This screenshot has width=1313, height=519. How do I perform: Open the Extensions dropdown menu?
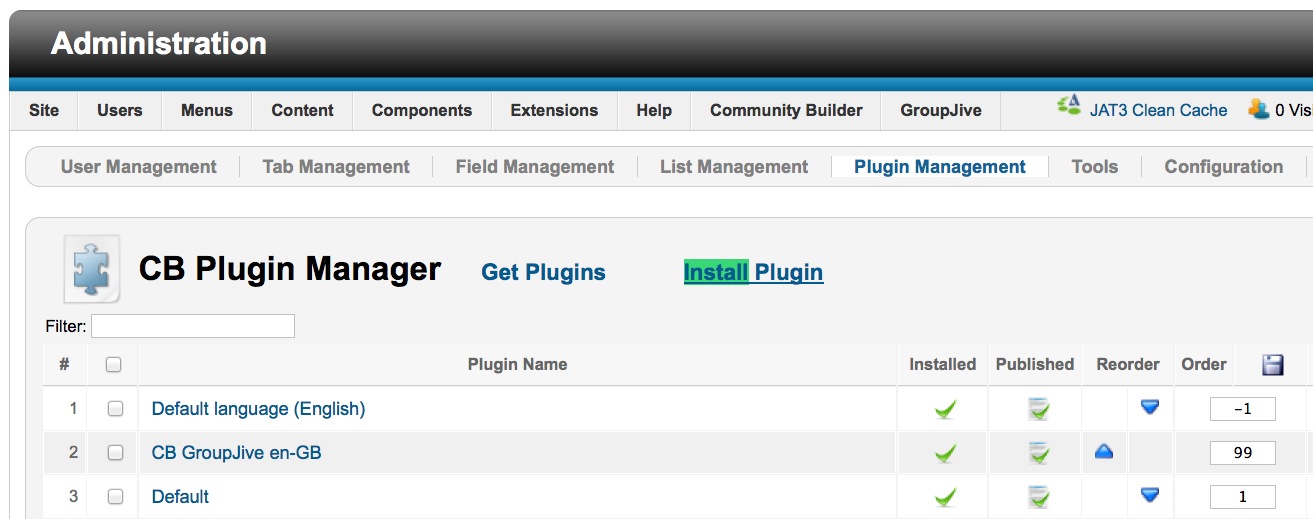pos(554,110)
